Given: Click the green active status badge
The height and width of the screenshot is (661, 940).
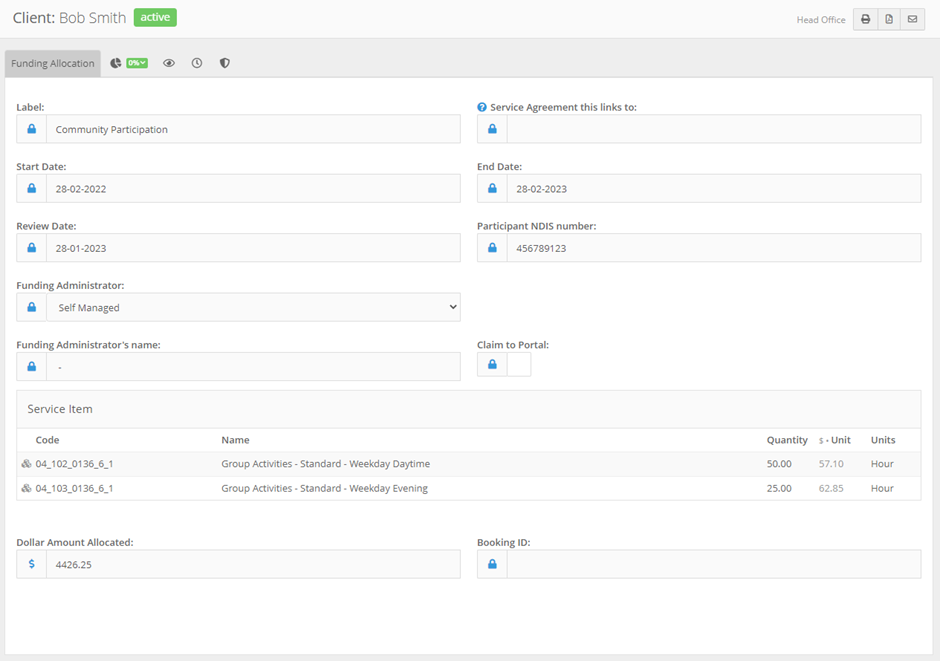Looking at the screenshot, I should point(155,17).
